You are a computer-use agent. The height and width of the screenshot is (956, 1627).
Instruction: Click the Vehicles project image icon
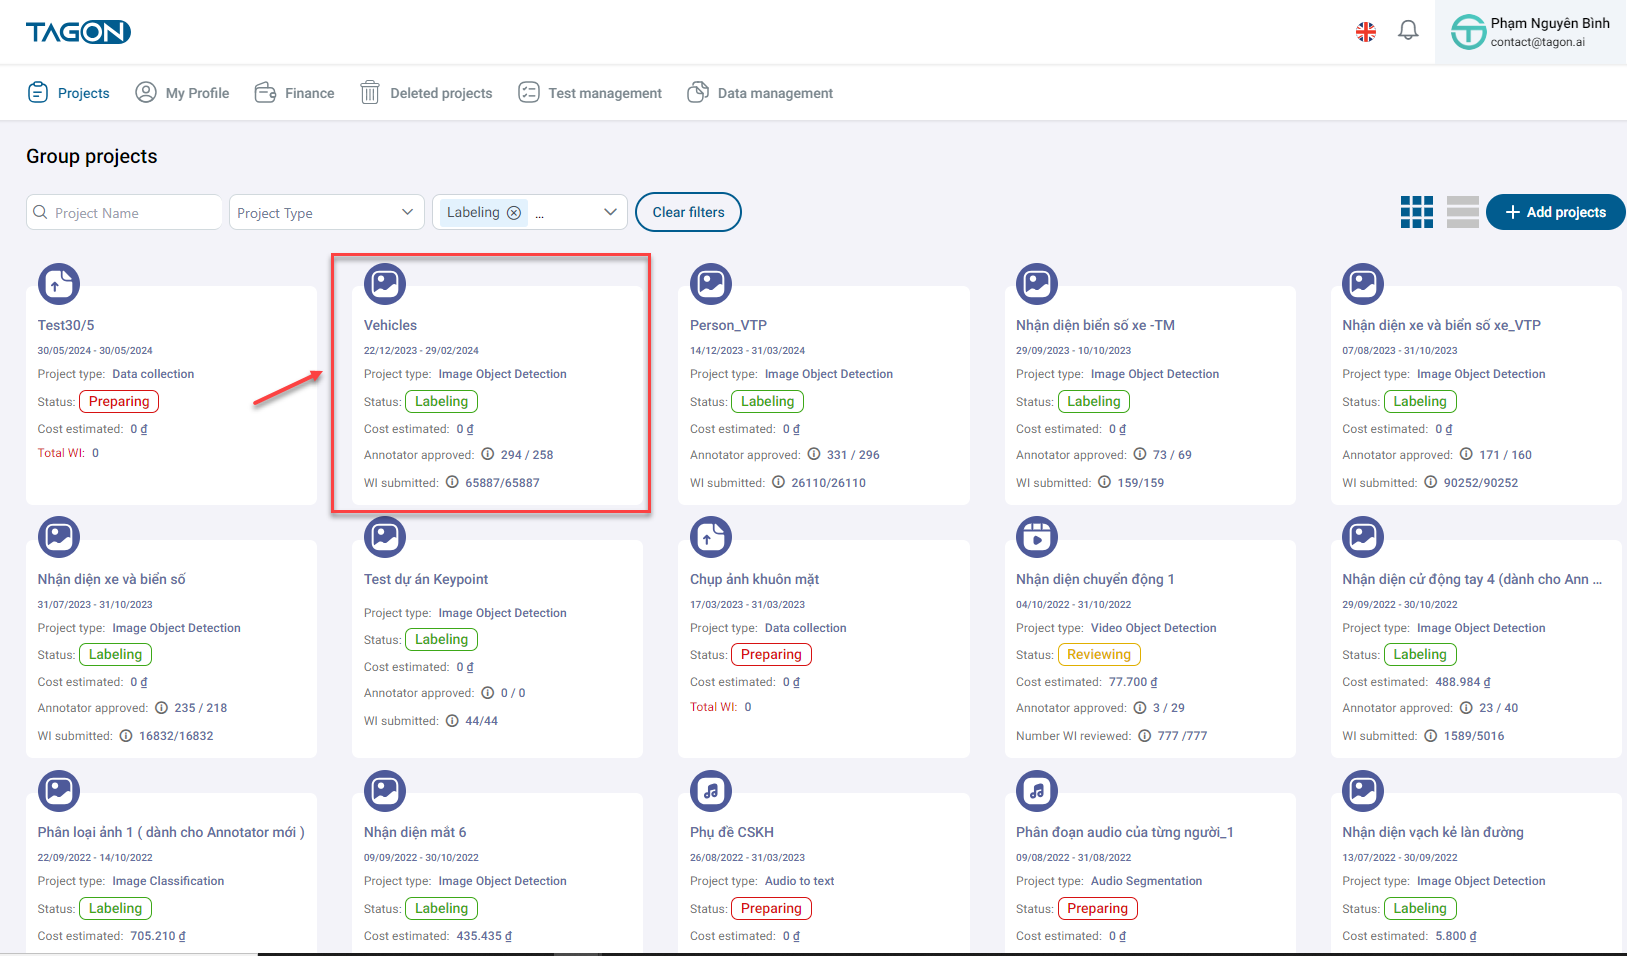pos(385,284)
